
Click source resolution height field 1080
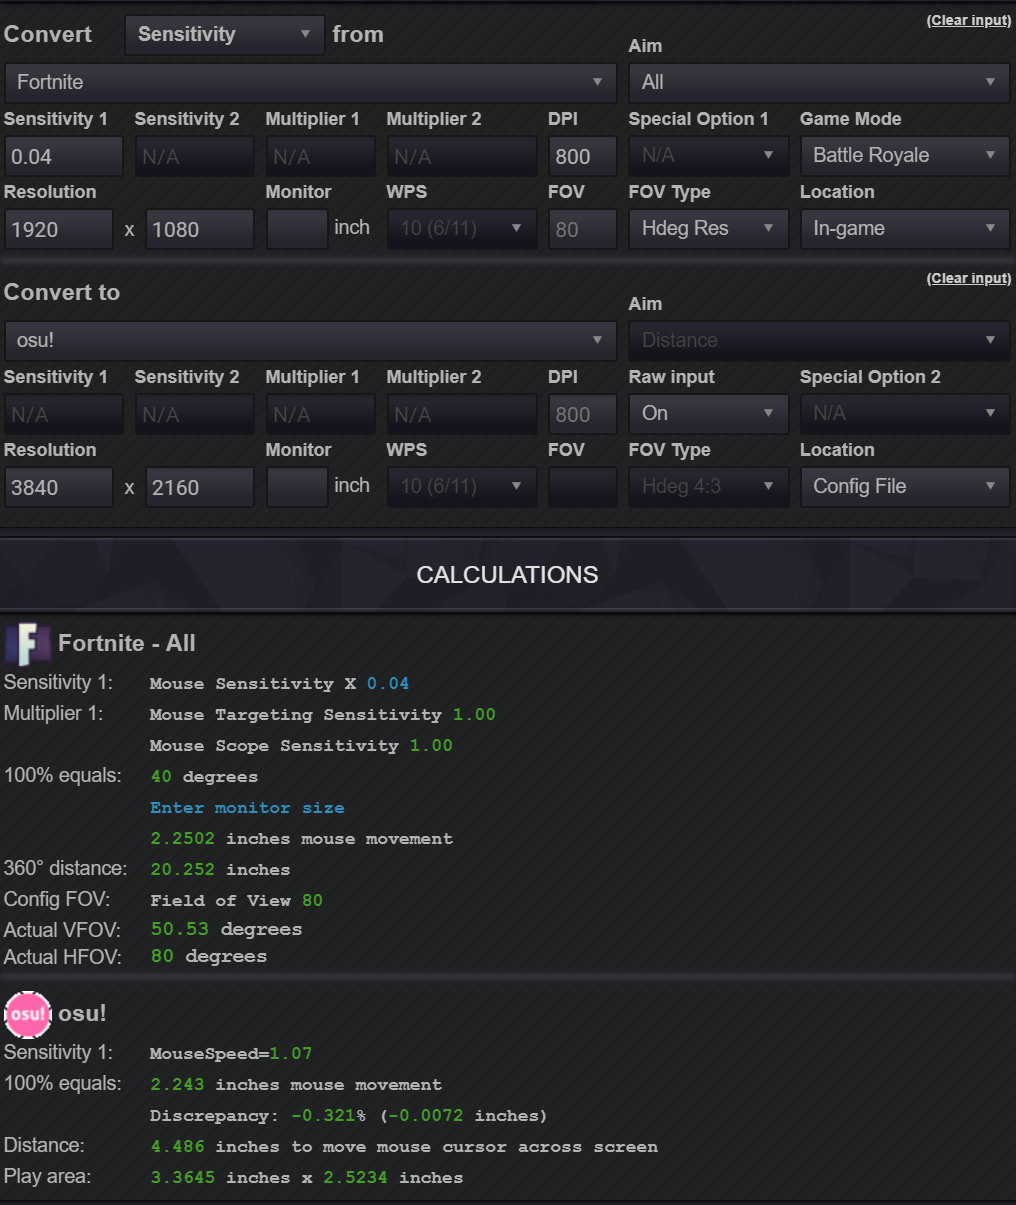click(200, 230)
